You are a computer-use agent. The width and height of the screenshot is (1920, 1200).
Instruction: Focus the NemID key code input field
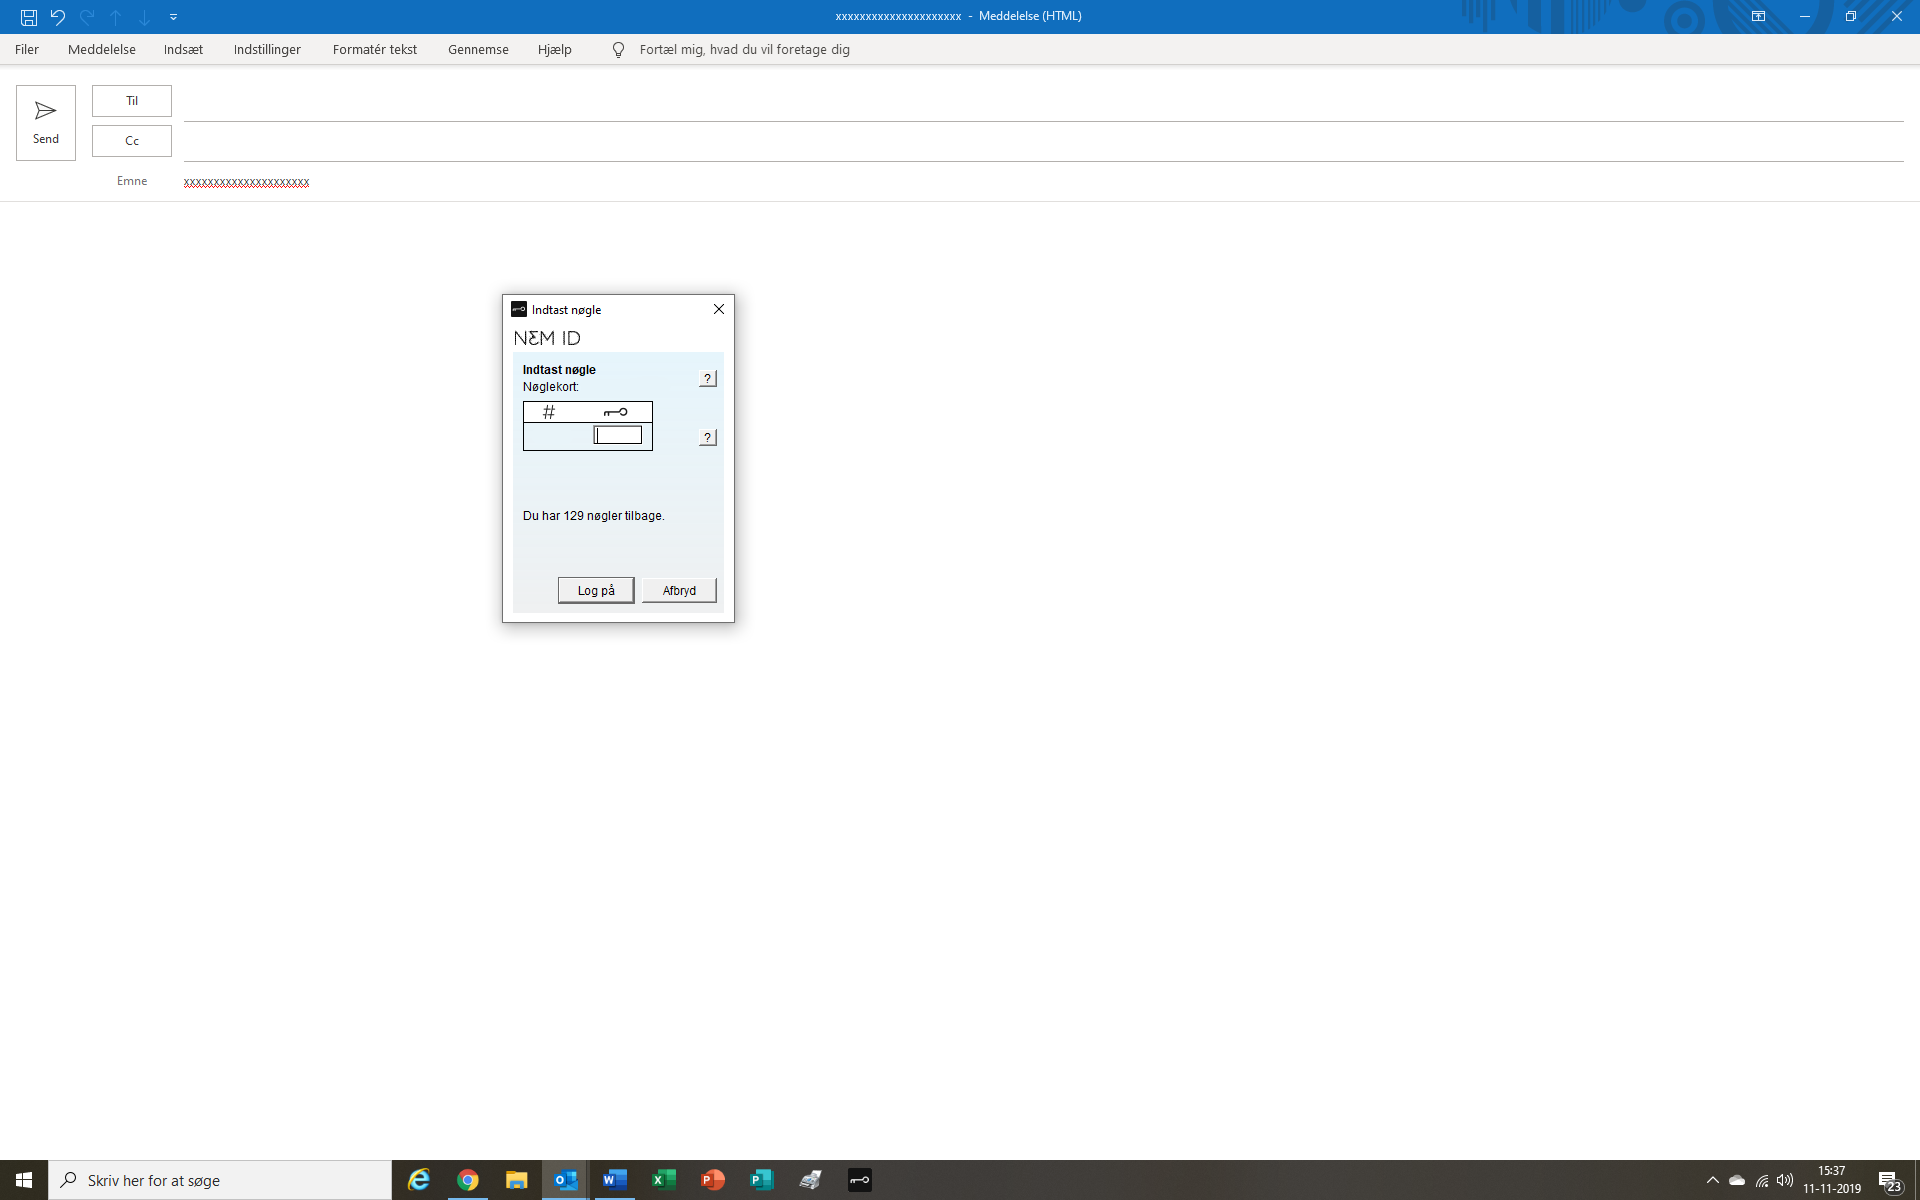[619, 435]
